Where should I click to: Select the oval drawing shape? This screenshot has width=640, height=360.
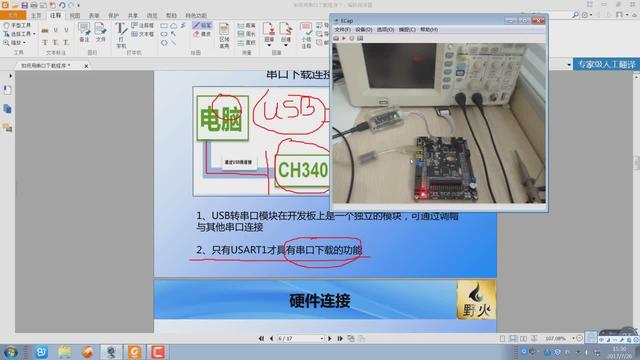click(x=164, y=34)
